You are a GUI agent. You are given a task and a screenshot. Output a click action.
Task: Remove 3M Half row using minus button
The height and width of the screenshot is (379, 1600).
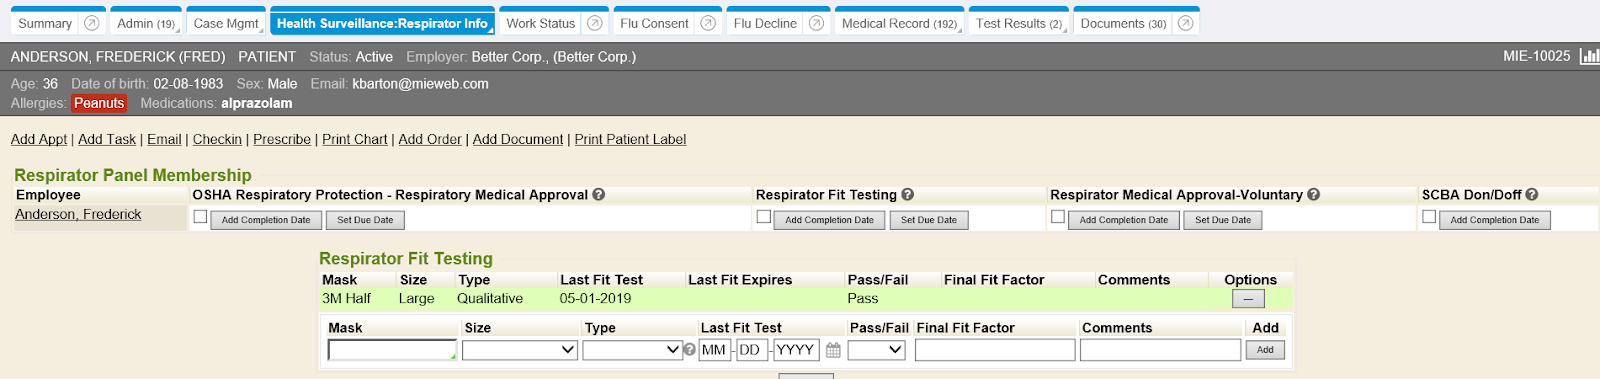coord(1248,299)
